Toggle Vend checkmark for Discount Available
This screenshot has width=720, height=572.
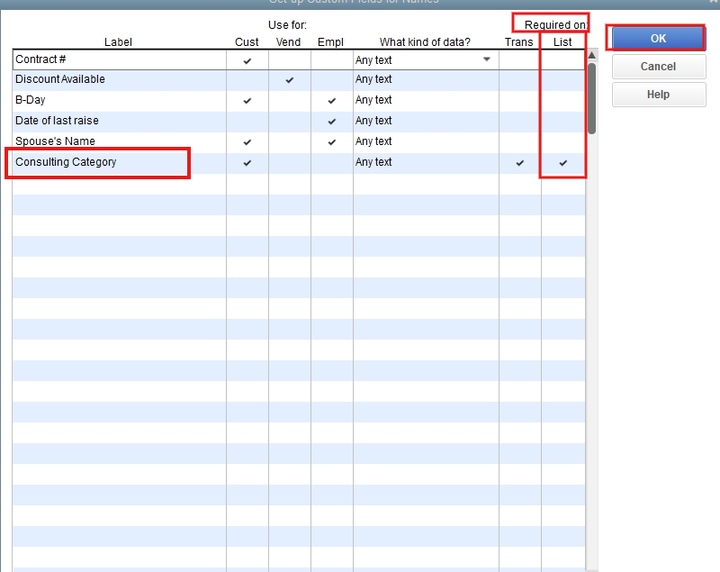(289, 80)
